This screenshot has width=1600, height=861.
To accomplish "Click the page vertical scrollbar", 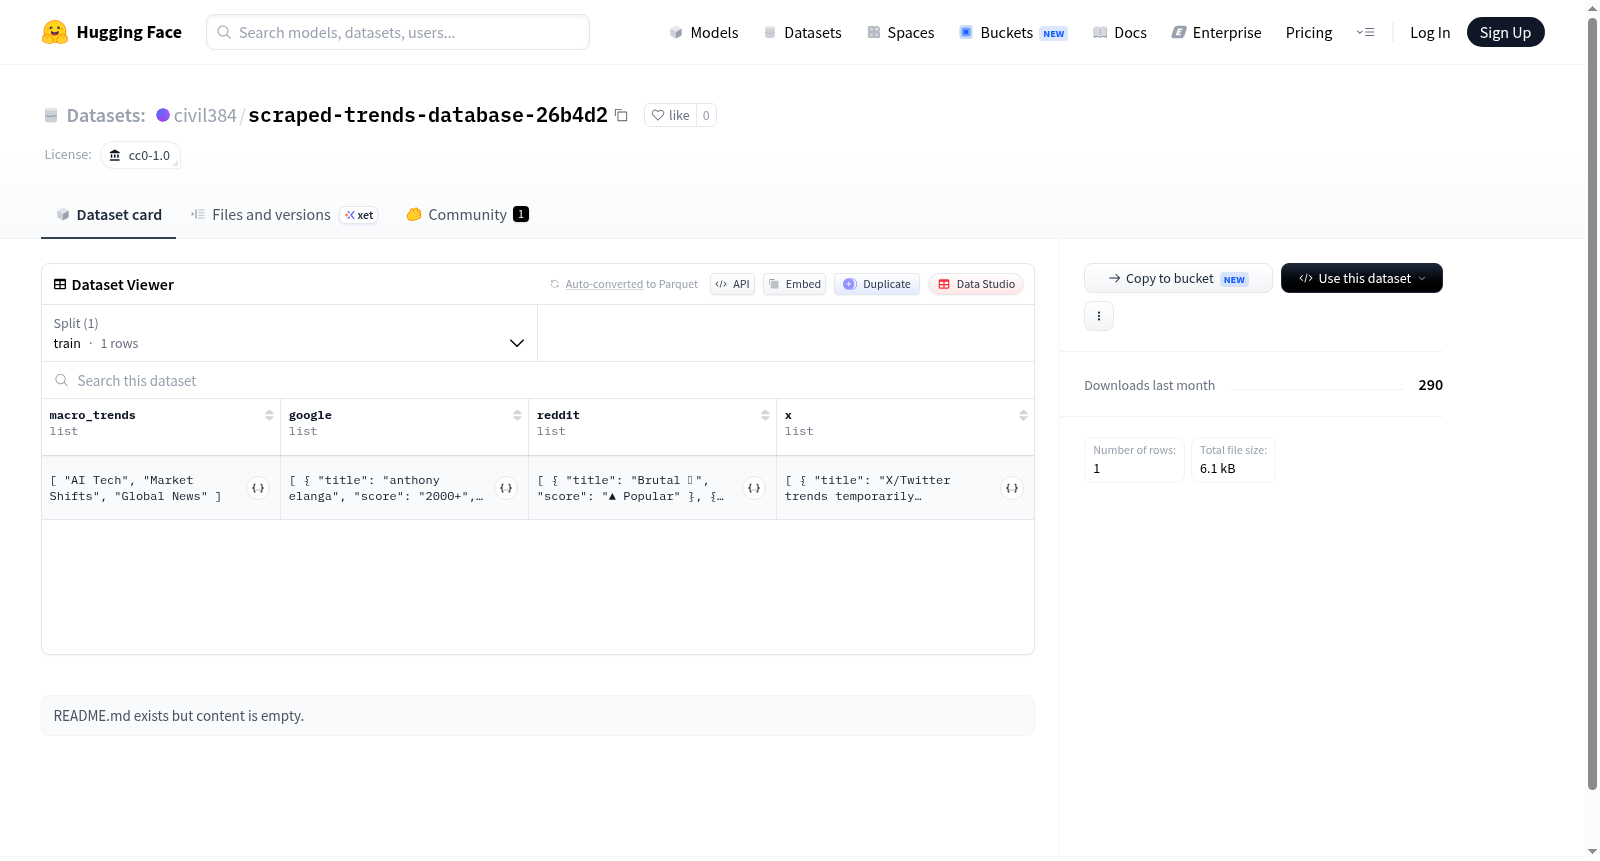I will pyautogui.click(x=1592, y=400).
